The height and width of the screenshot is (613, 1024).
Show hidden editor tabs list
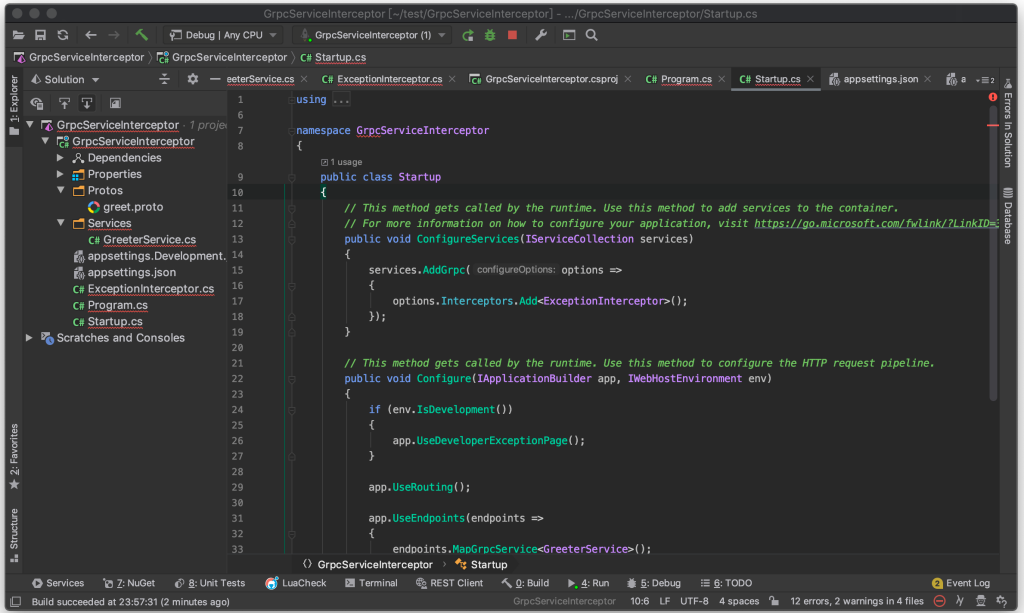(x=985, y=80)
